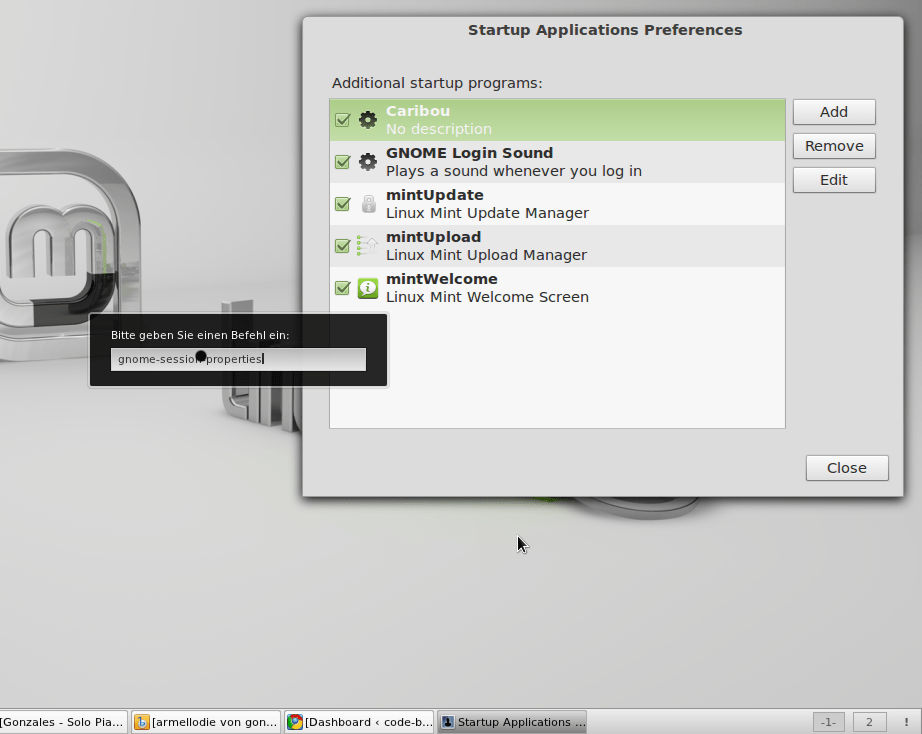Click the GNOME Login Sound gear icon
922x734 pixels.
pyautogui.click(x=367, y=161)
